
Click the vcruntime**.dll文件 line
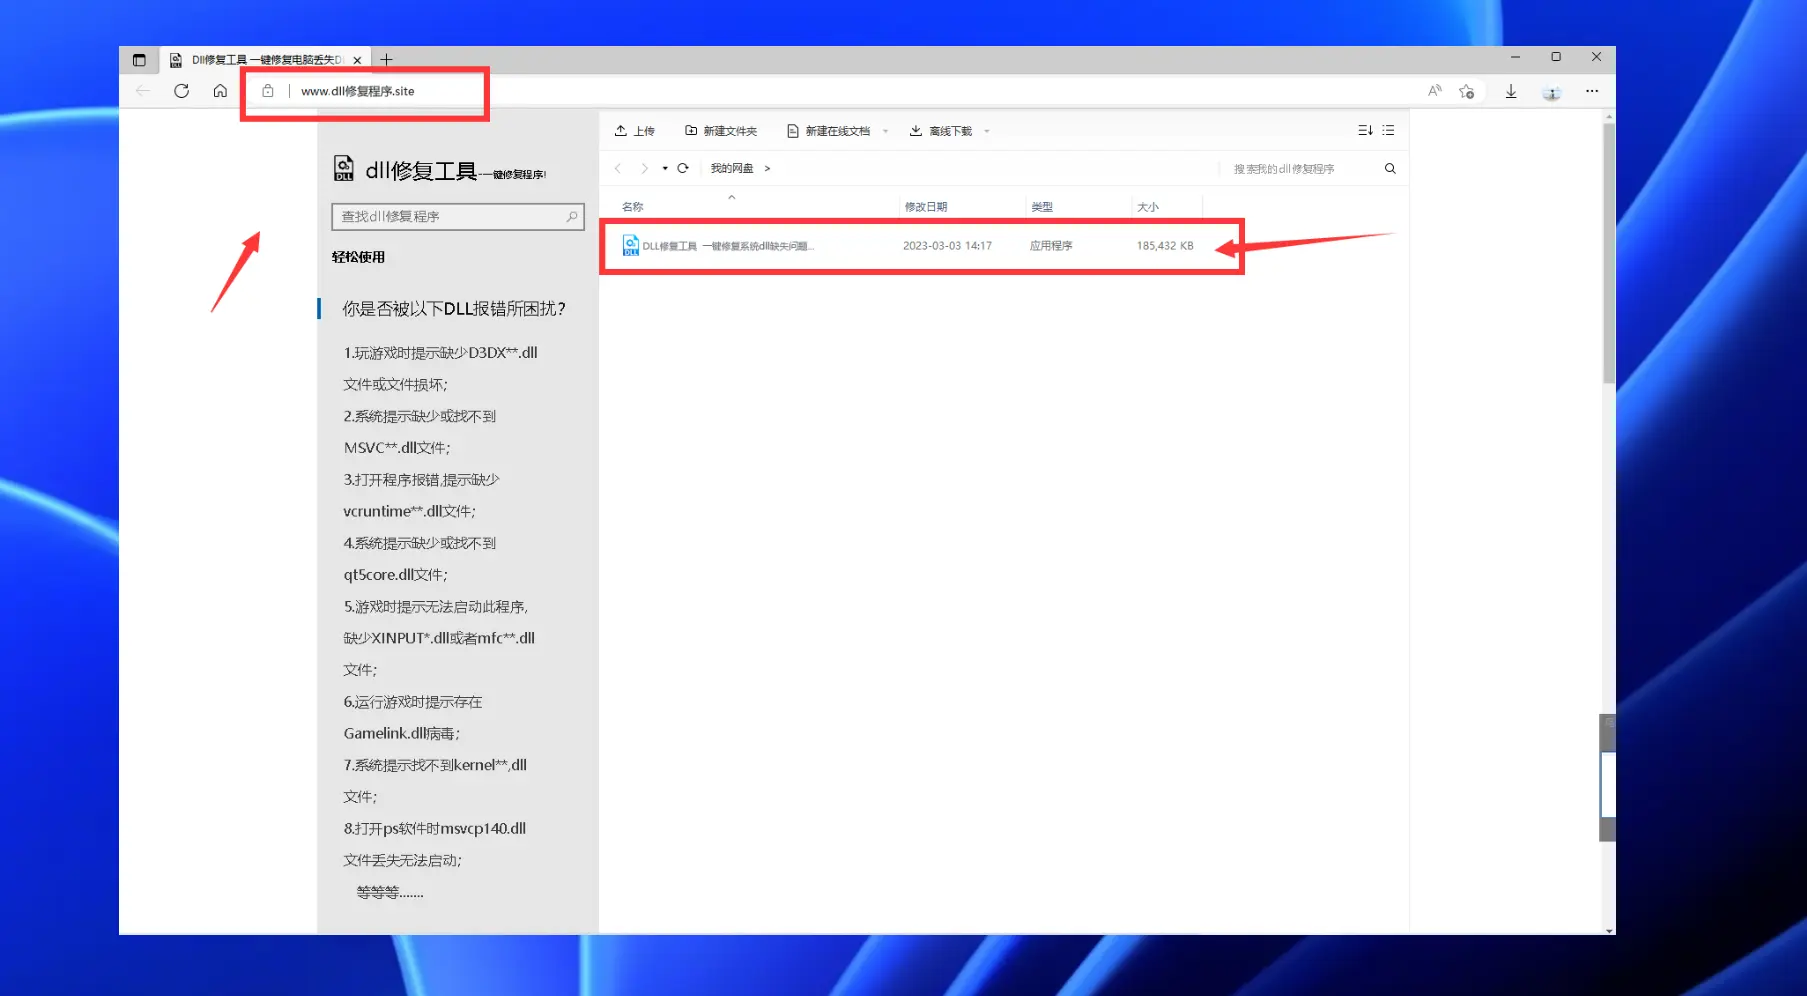click(410, 511)
